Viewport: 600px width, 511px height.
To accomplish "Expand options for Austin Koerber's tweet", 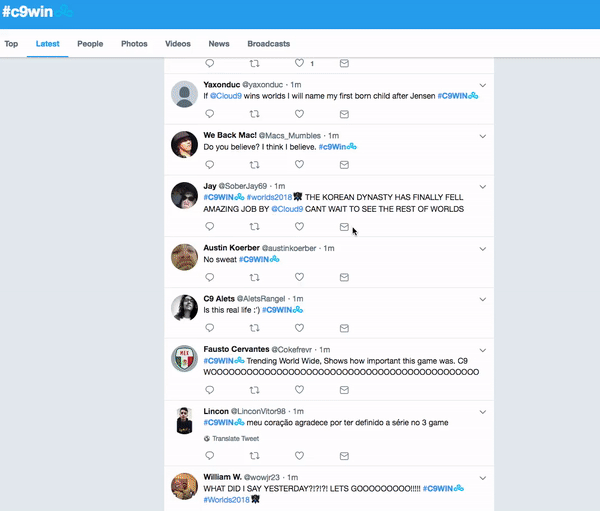I will pyautogui.click(x=483, y=249).
